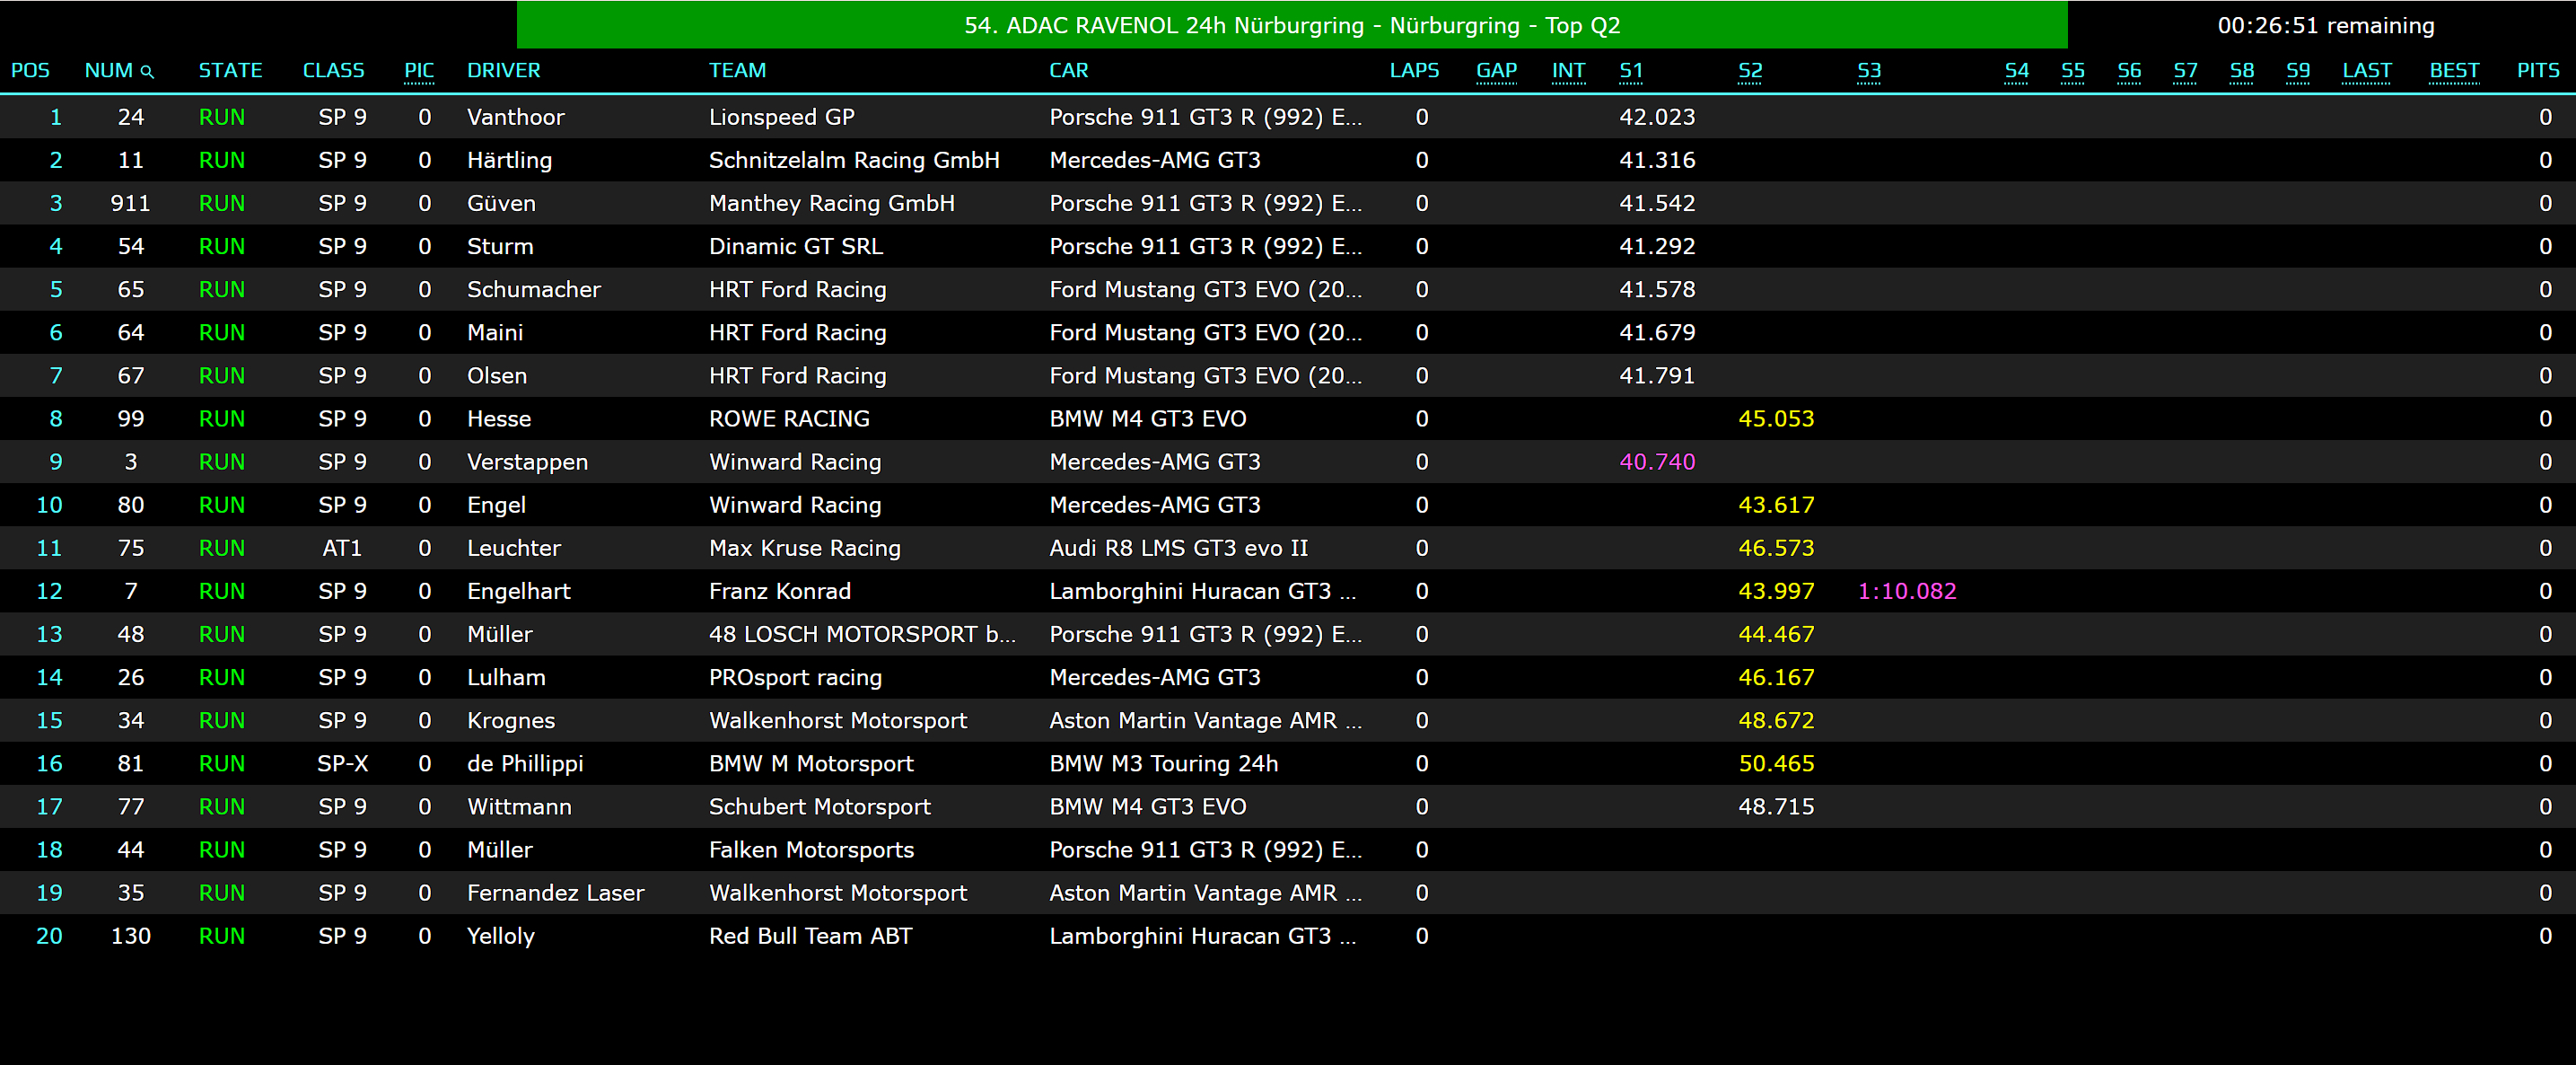Select driver Härtling in the table
Screen dimensions: 2576x1065
click(x=509, y=160)
